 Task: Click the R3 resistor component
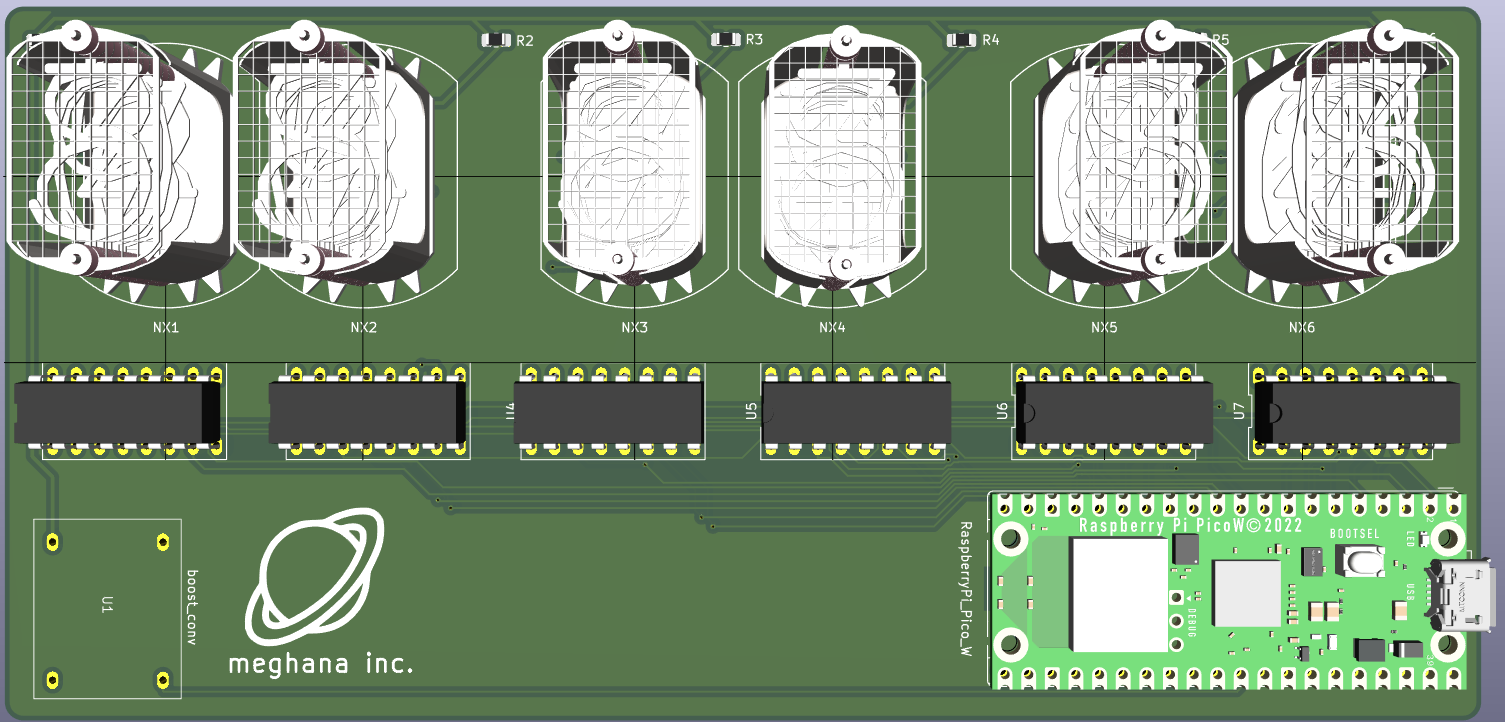tap(725, 40)
